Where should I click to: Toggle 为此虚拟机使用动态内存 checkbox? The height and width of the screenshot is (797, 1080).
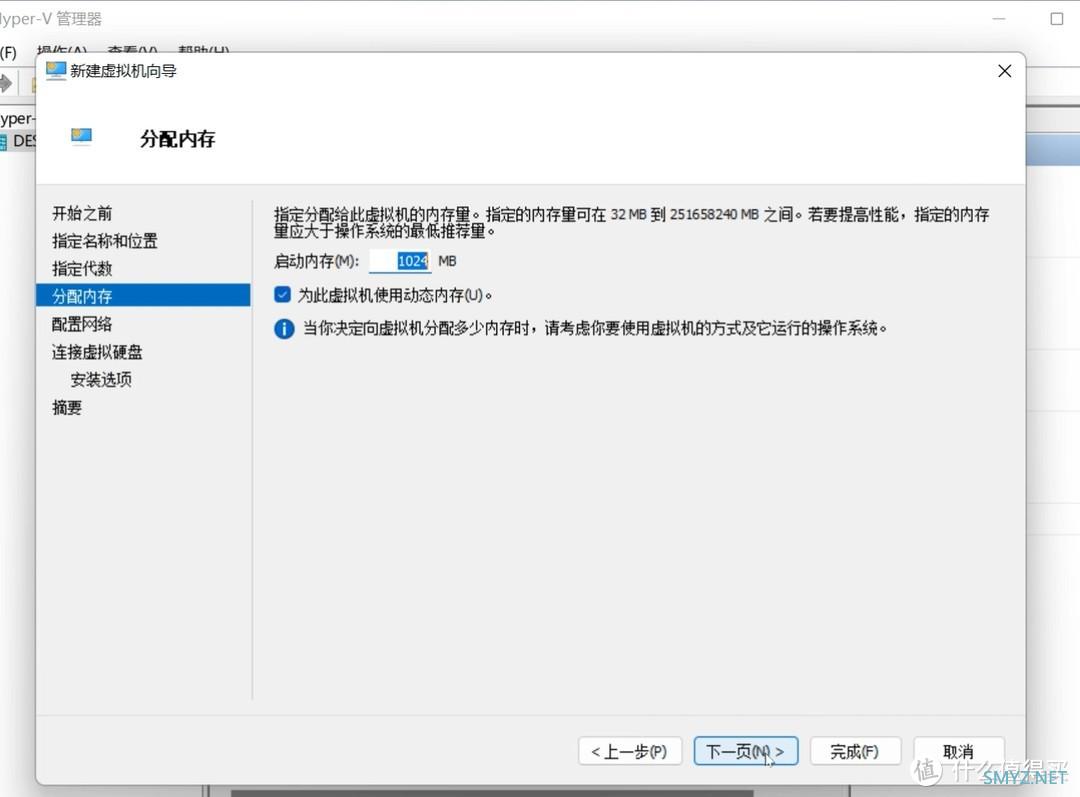283,295
